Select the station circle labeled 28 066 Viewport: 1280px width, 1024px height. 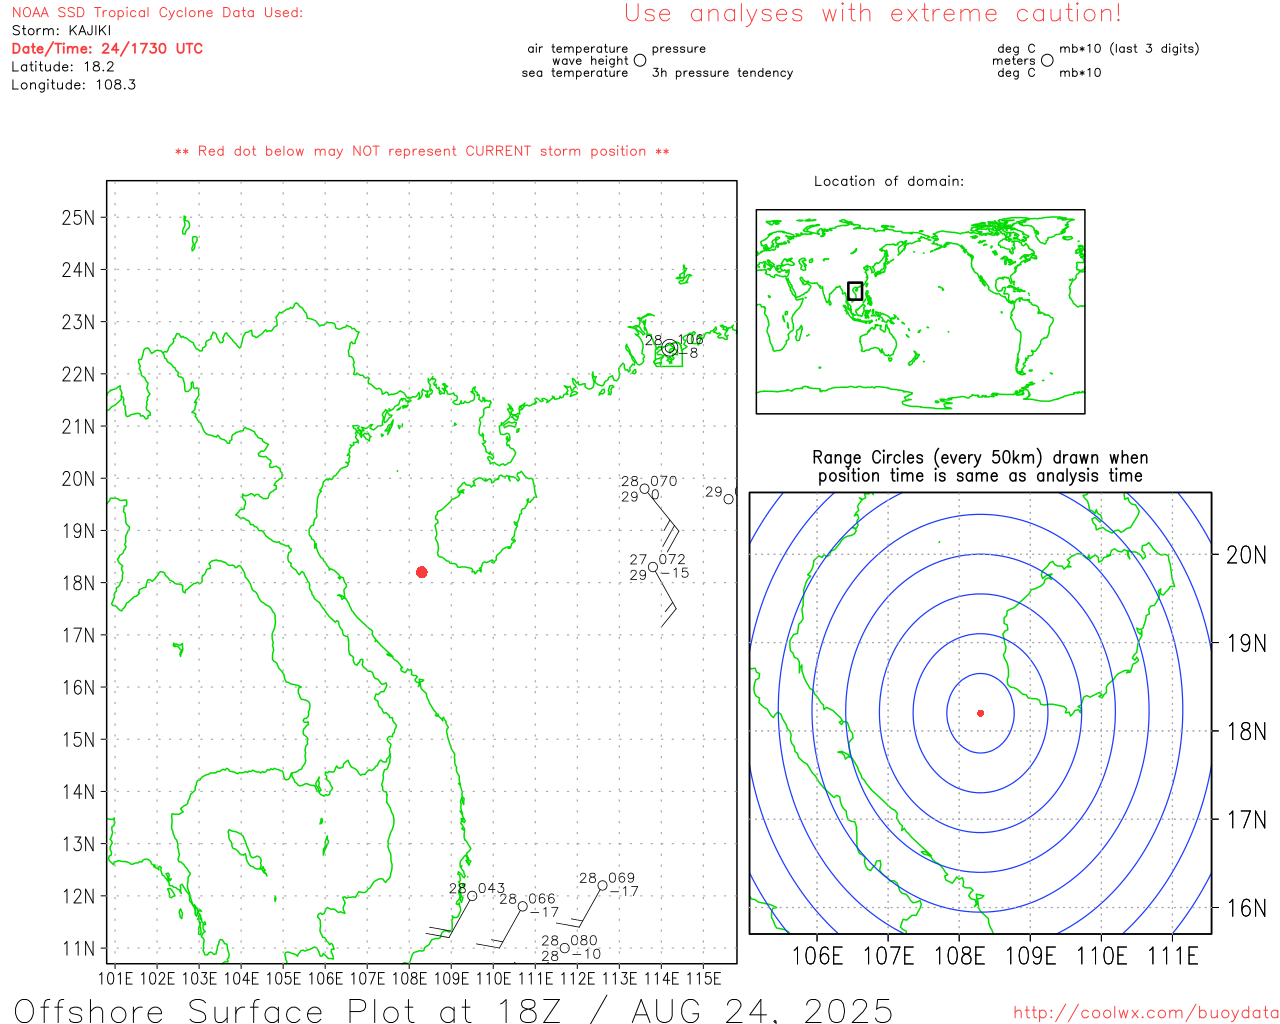pyautogui.click(x=522, y=906)
